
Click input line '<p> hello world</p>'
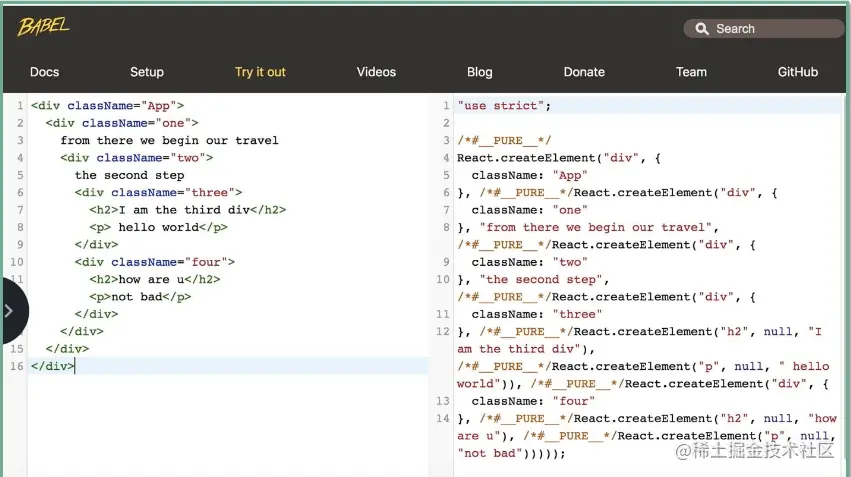[158, 227]
